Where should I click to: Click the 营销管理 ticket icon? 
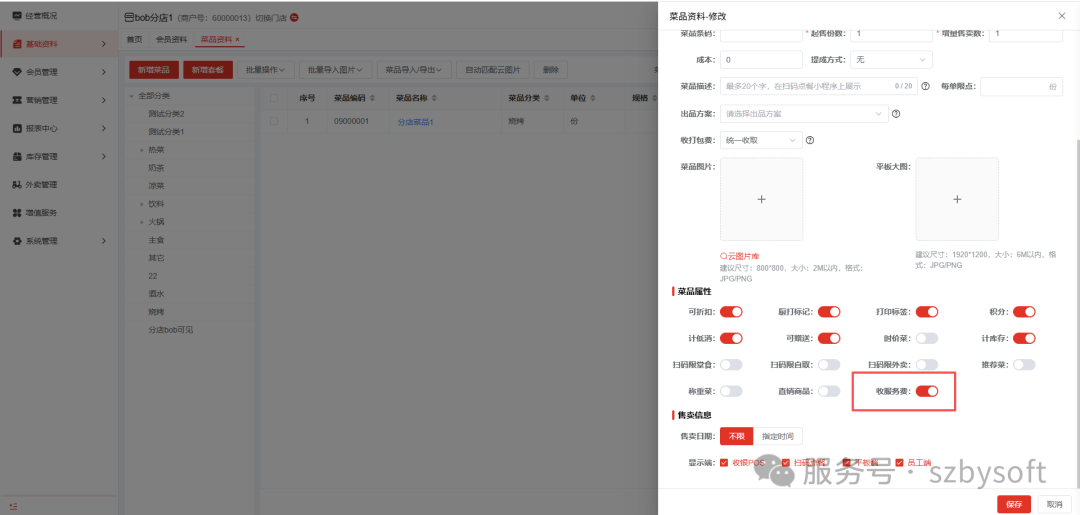coord(17,101)
